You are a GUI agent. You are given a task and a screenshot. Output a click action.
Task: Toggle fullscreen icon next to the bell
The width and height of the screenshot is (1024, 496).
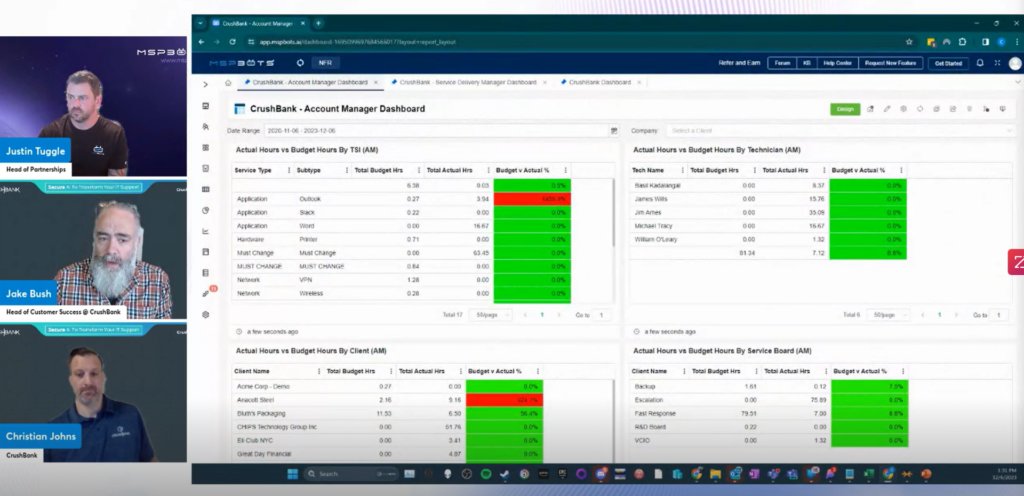click(997, 63)
